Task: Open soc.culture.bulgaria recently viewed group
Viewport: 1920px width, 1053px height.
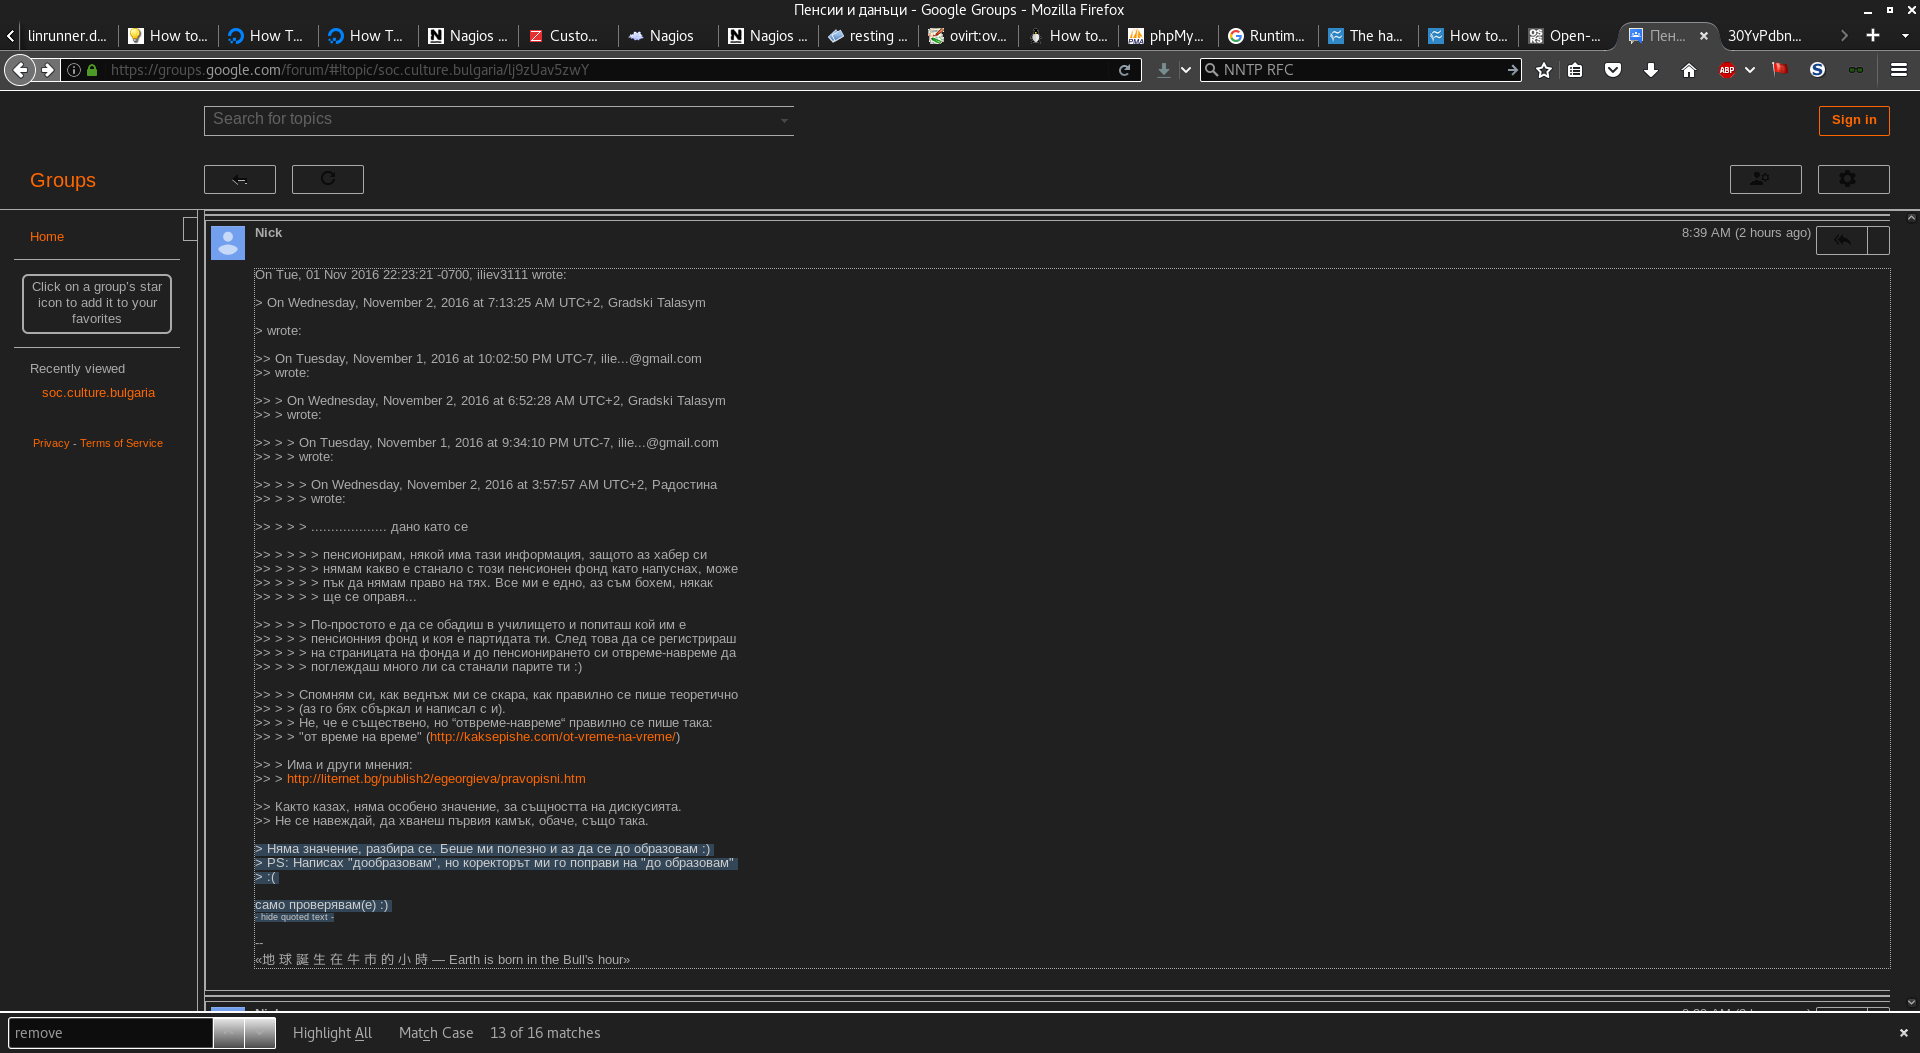Action: [x=98, y=393]
